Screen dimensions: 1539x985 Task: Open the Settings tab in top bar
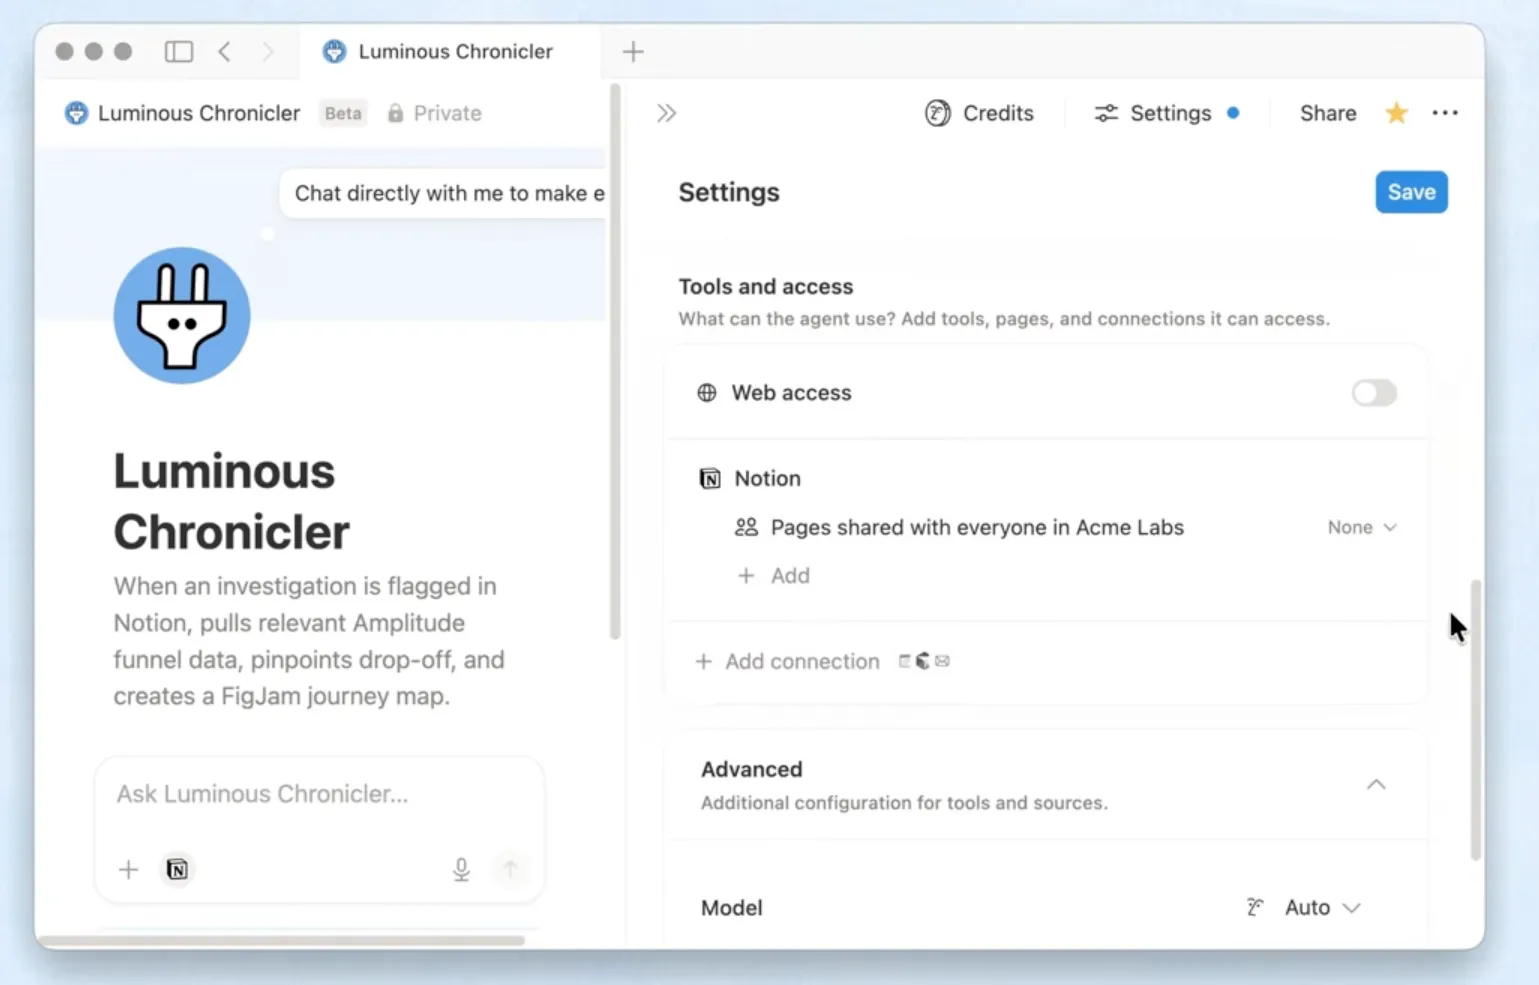coord(1166,113)
